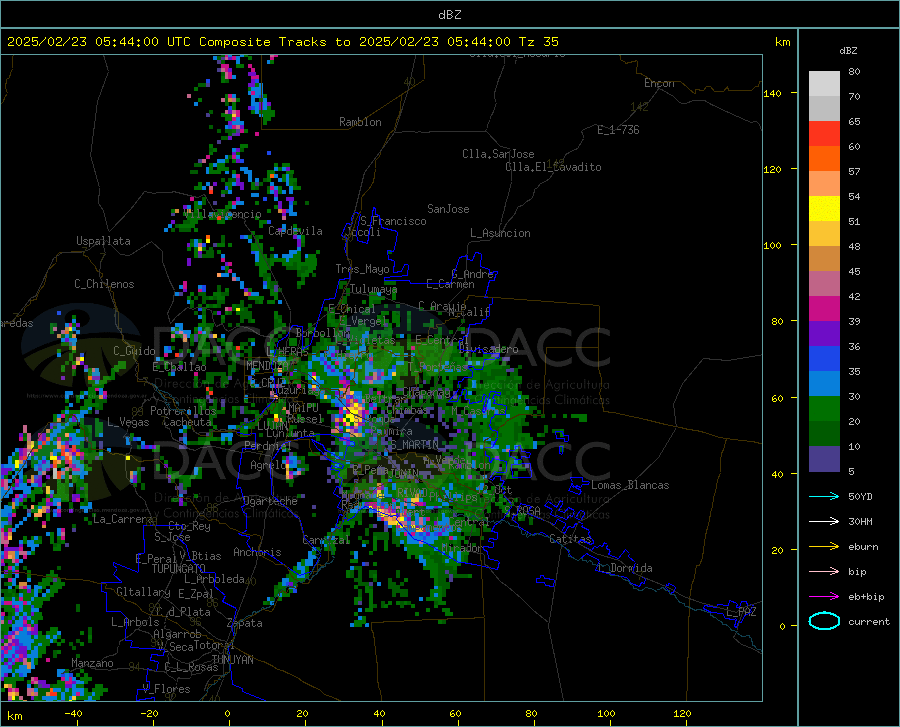
Task: Click the 'Tulumaya' place label
Action: (x=373, y=289)
